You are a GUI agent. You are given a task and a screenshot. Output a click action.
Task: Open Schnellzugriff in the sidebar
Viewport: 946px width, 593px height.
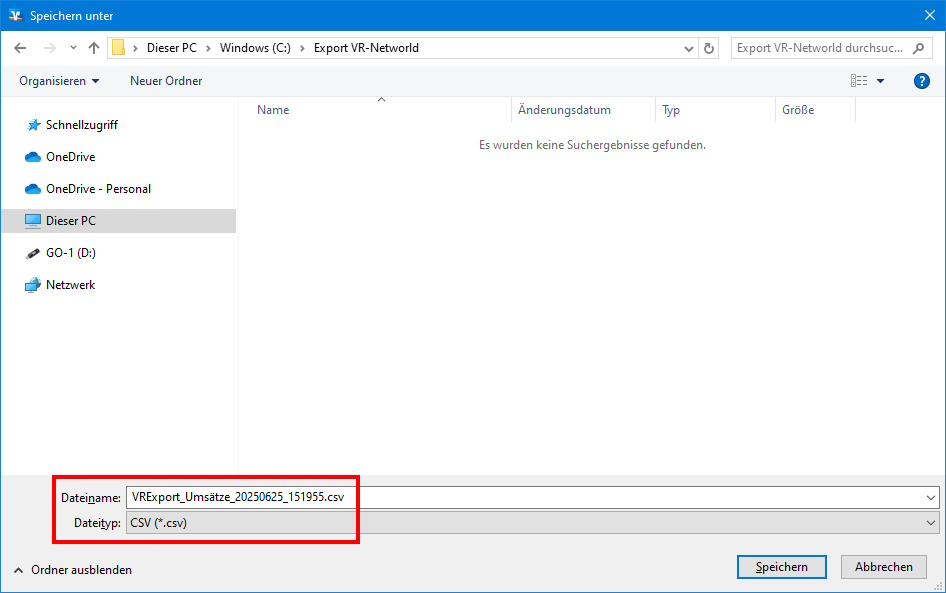(81, 125)
